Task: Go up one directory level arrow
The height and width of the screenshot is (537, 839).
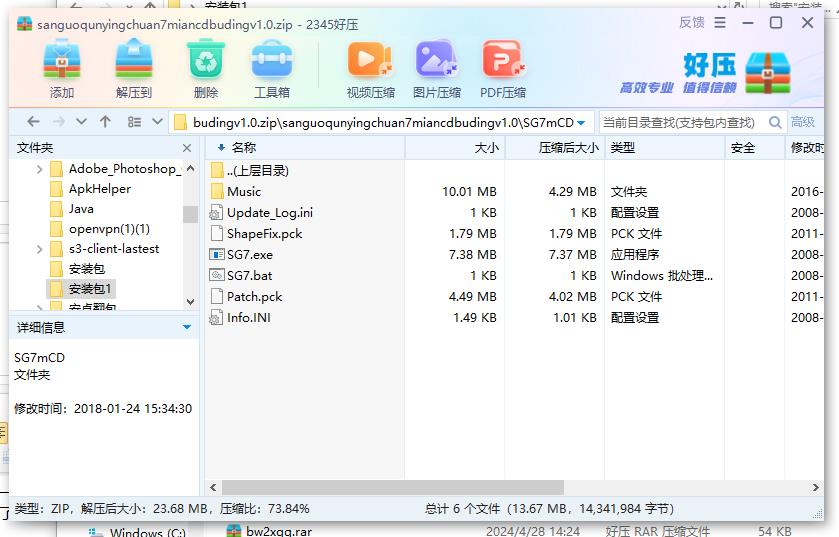Action: point(105,122)
